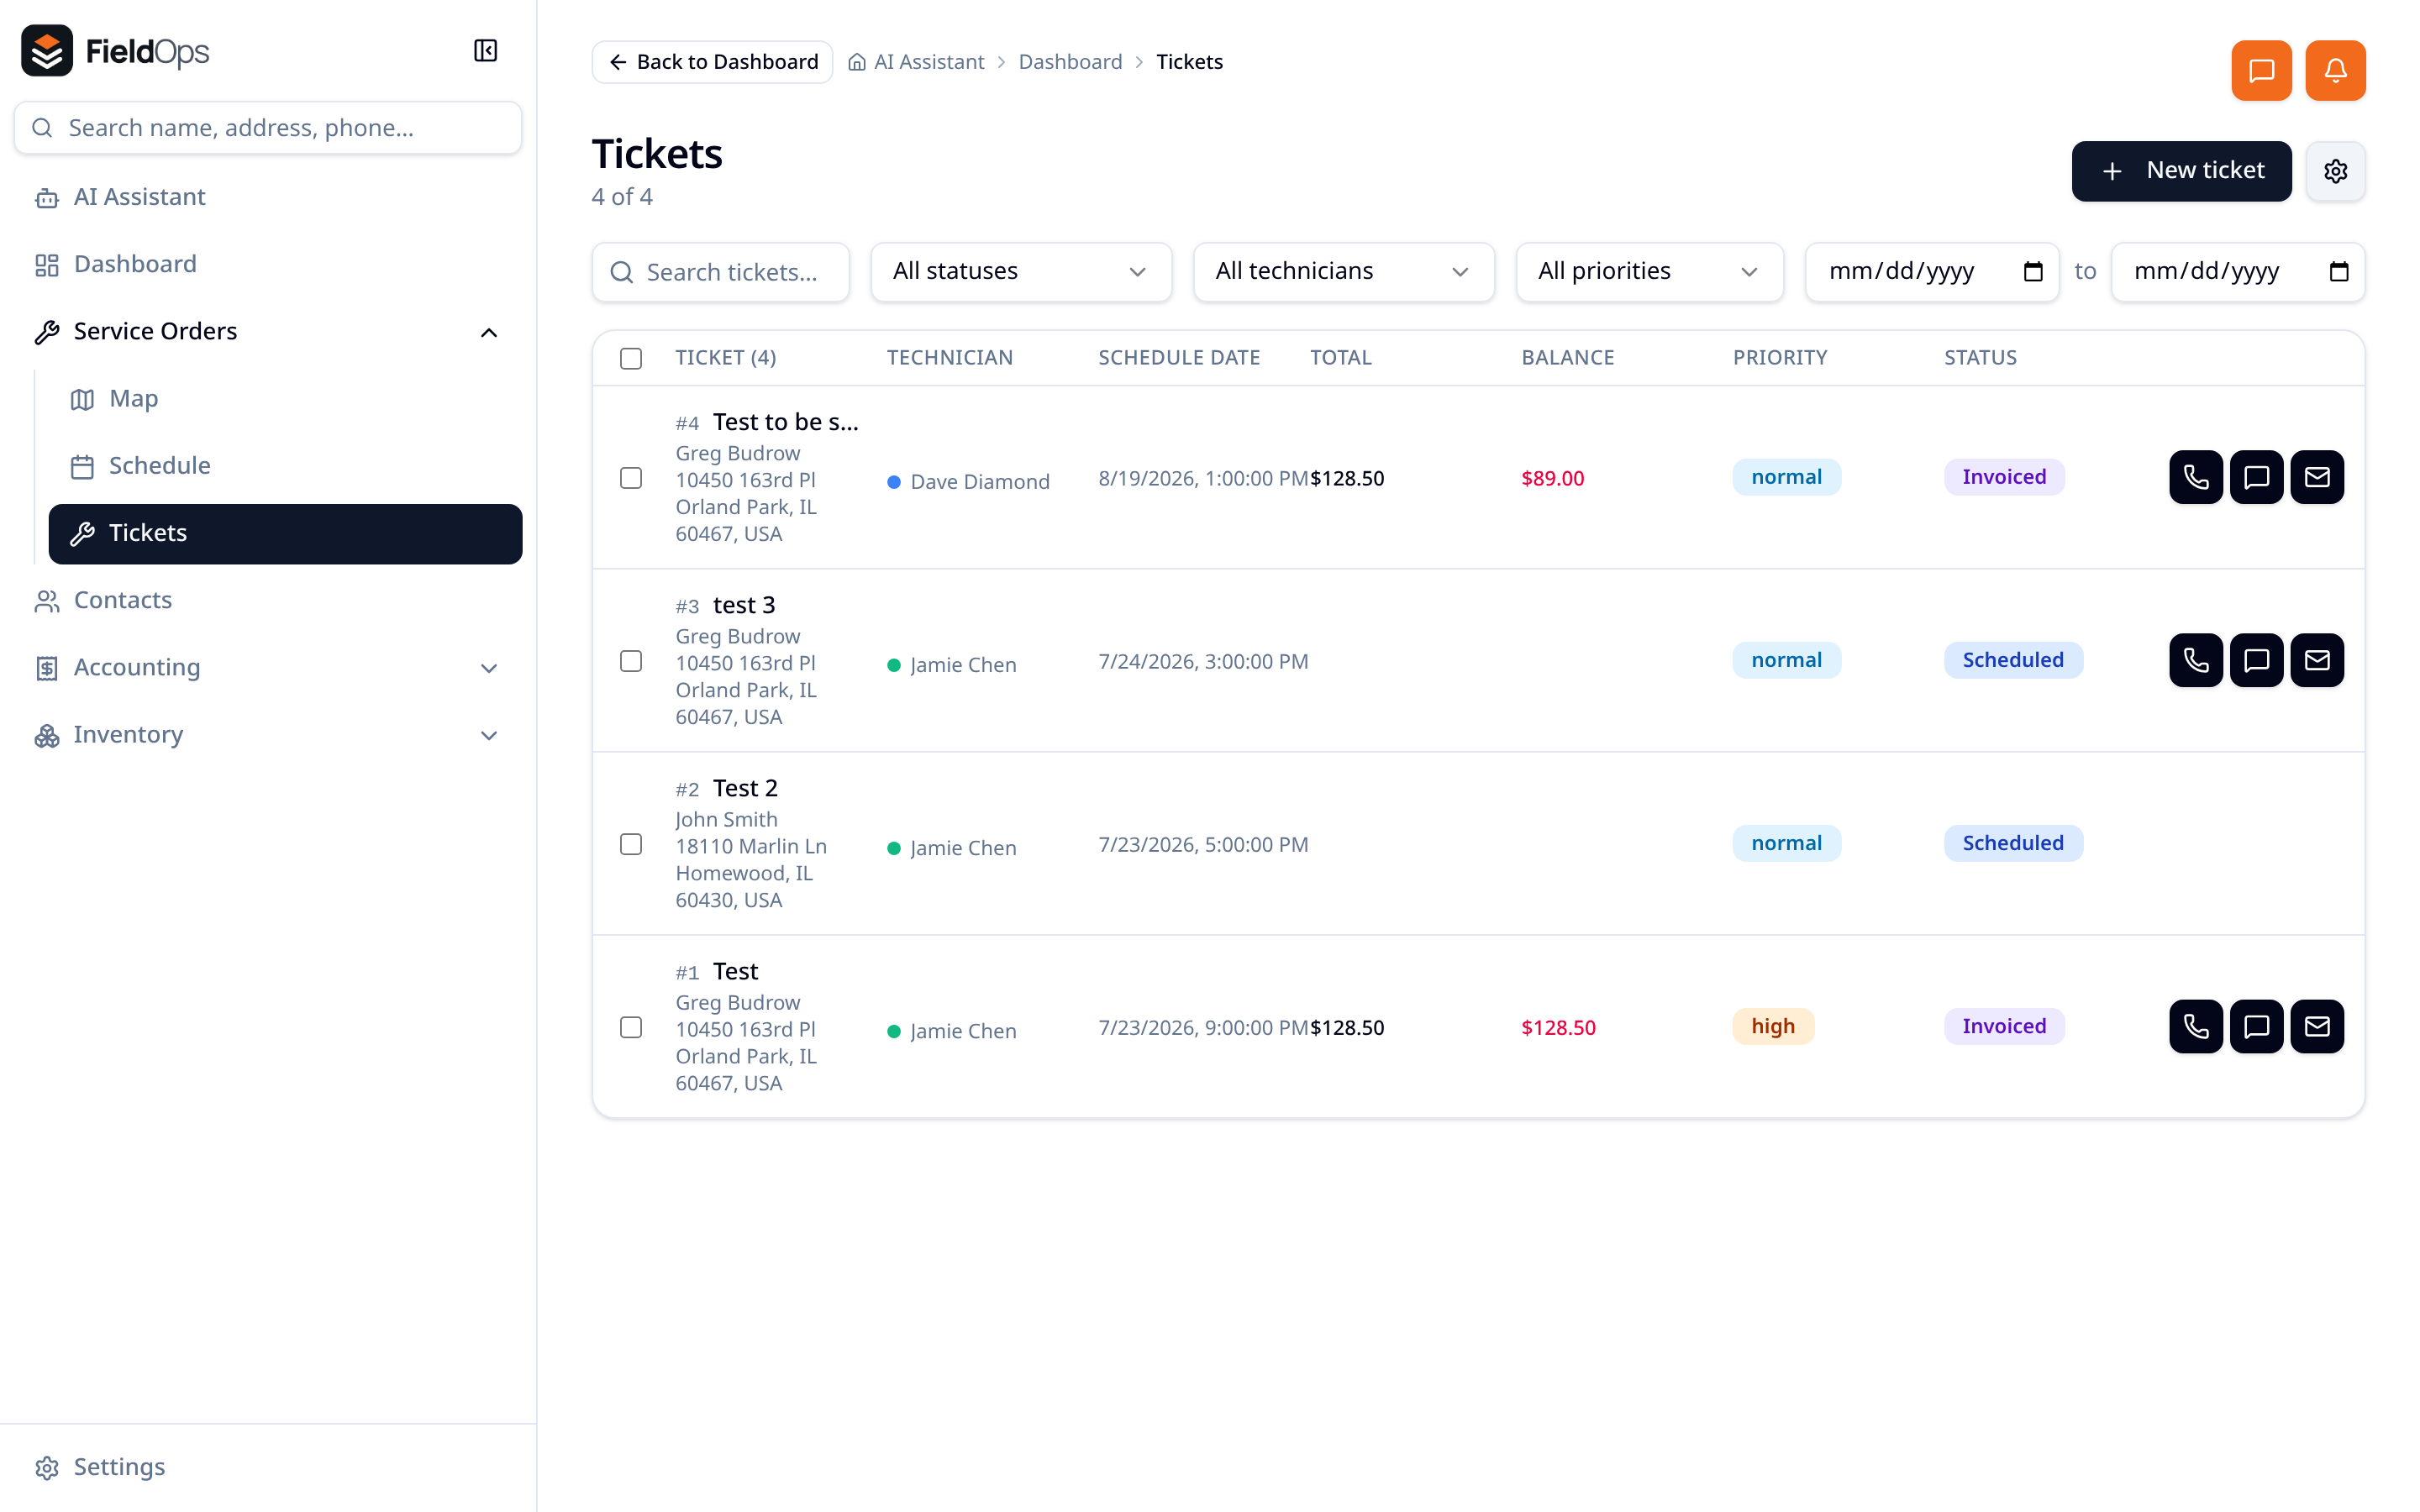2420x1512 pixels.
Task: Collapse the Service Orders section
Action: 268,332
